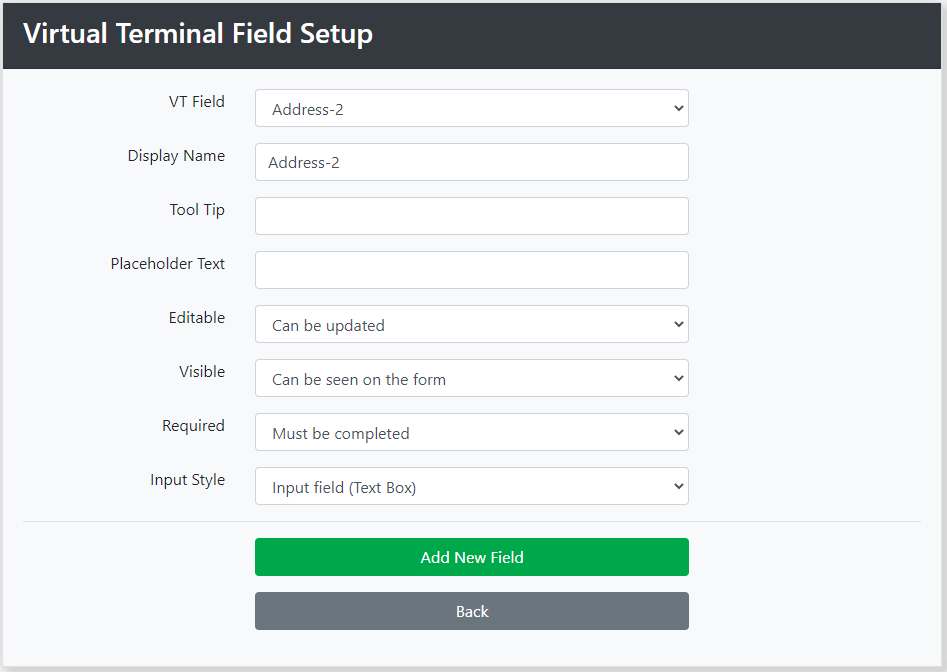The width and height of the screenshot is (947, 672).
Task: Open the VT Field dropdown
Action: [x=472, y=109]
